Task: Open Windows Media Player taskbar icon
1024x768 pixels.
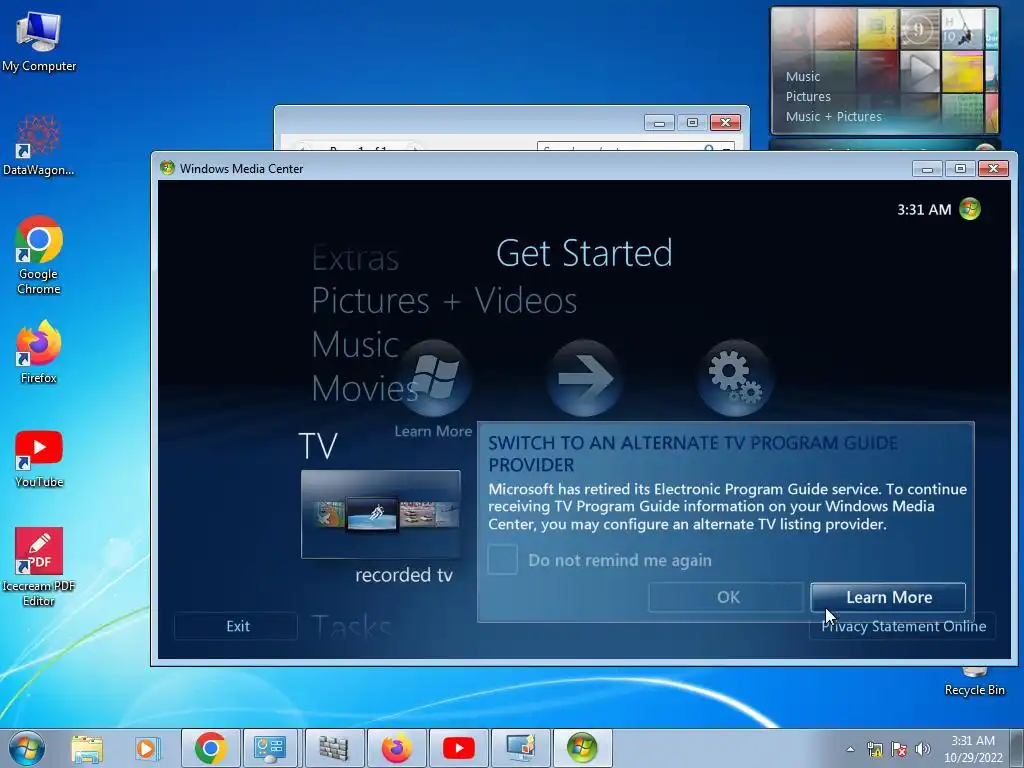Action: point(147,748)
